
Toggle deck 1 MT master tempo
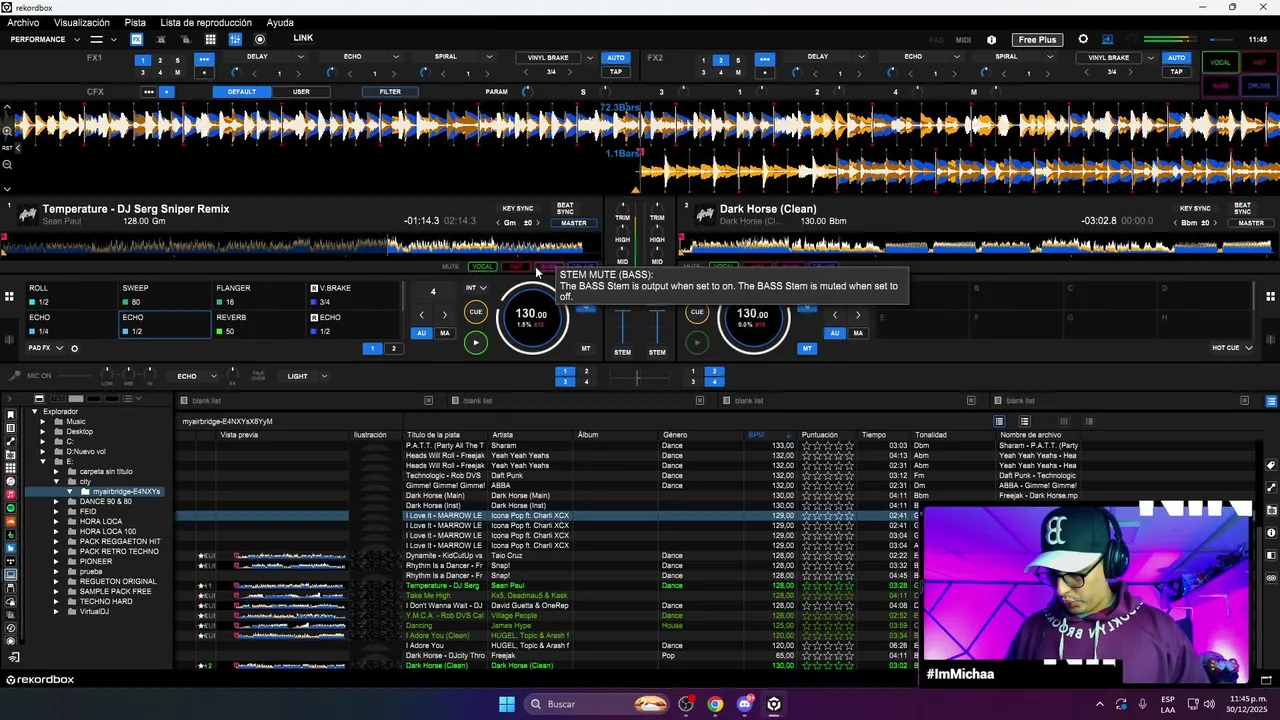pyautogui.click(x=586, y=349)
